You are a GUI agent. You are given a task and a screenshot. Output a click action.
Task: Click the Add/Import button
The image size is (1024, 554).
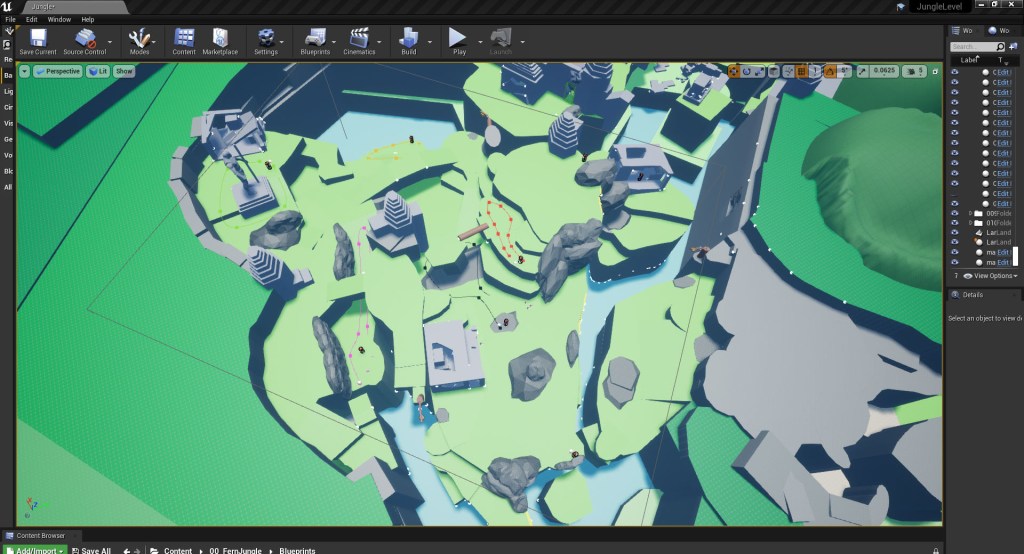click(x=34, y=550)
